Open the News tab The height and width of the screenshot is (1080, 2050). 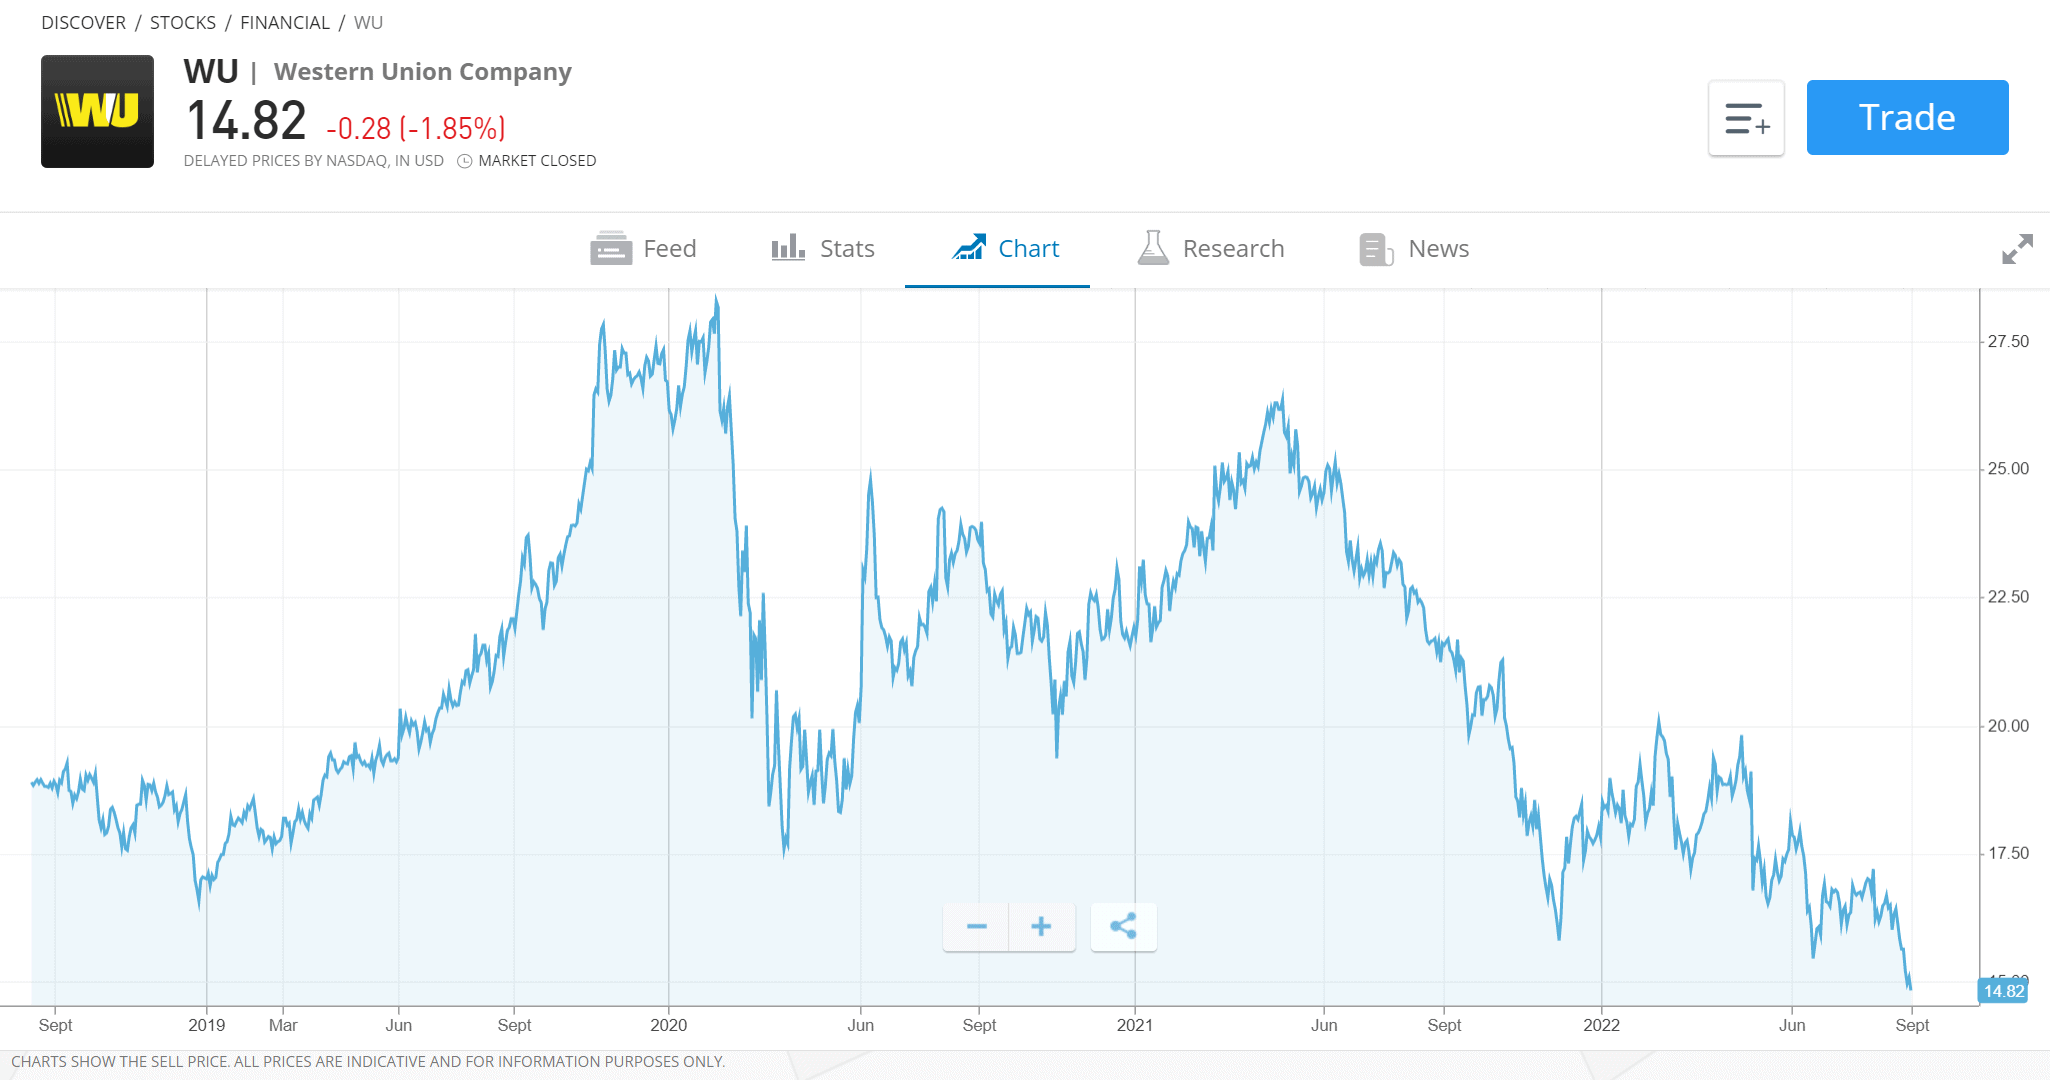click(x=1414, y=248)
